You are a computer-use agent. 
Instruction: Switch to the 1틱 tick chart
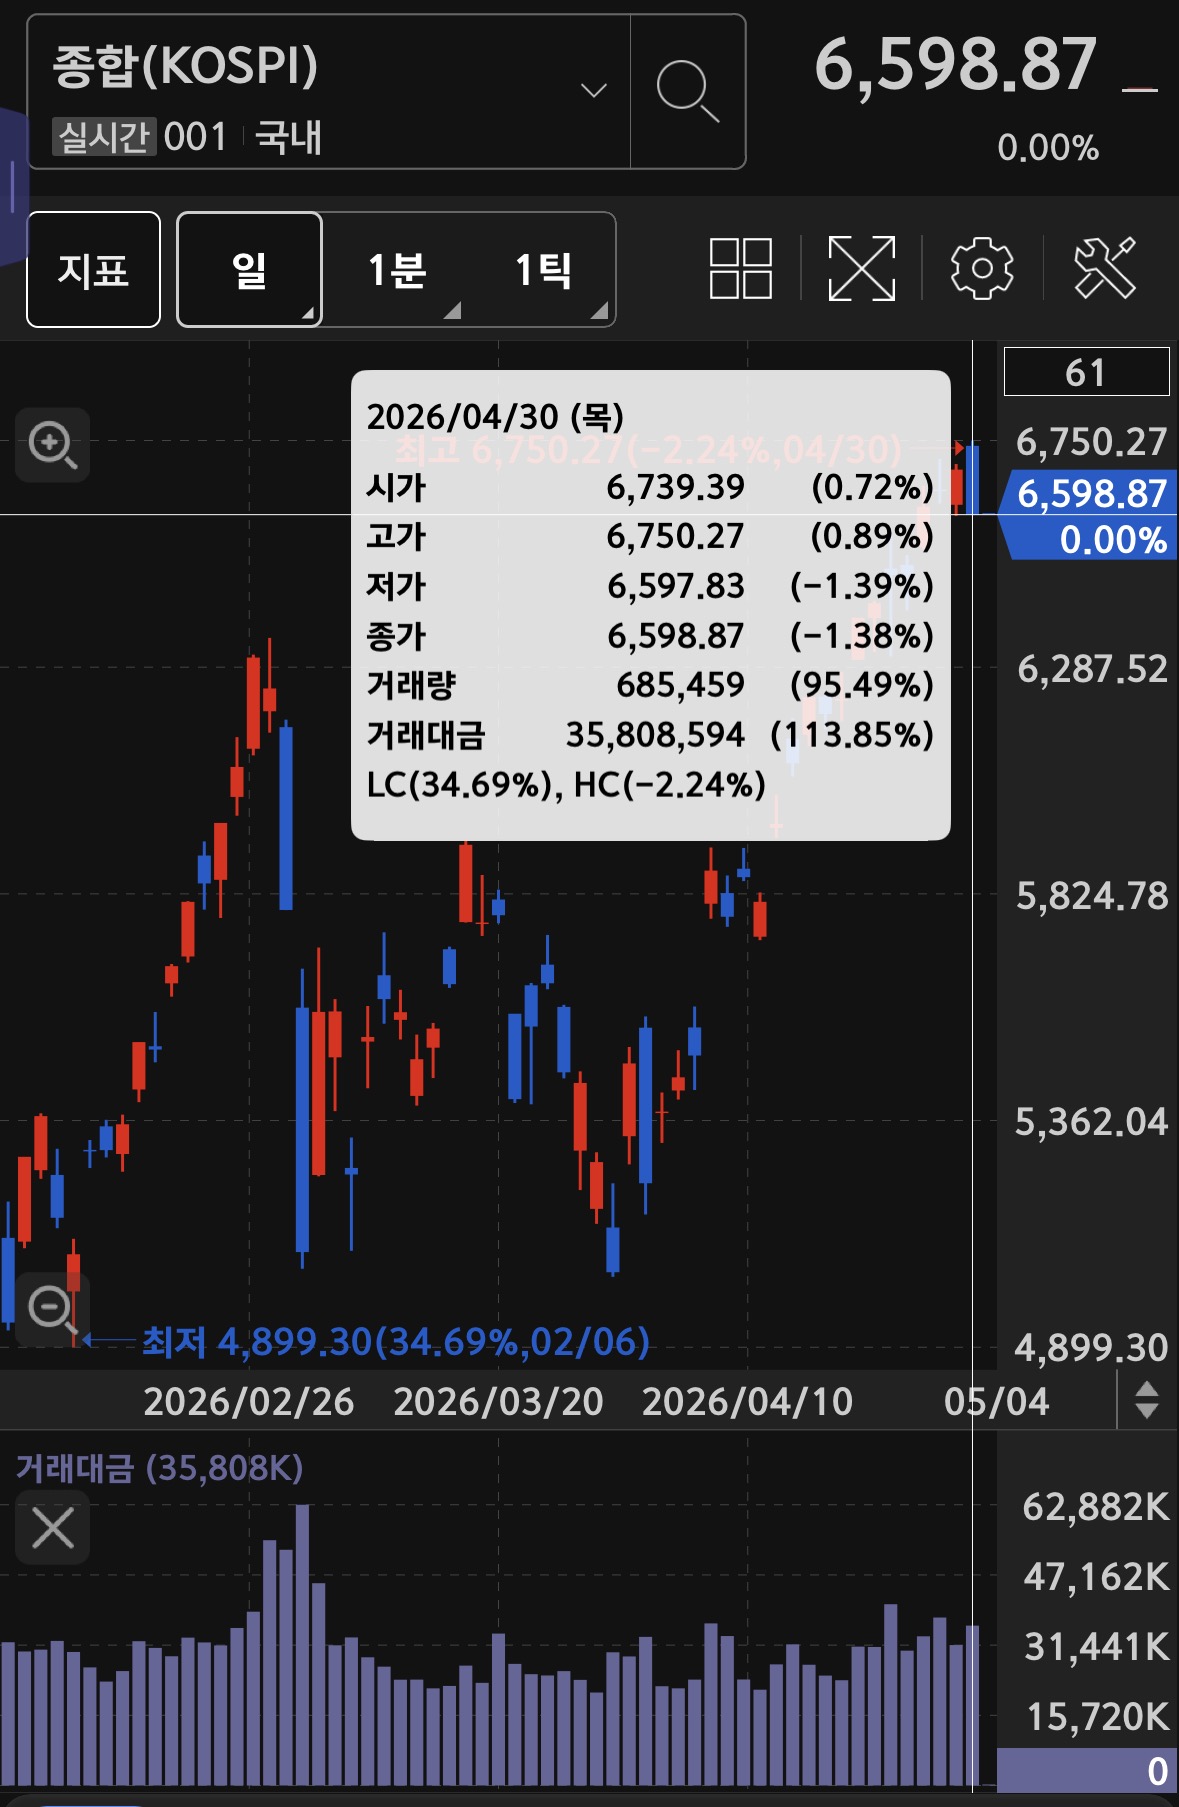(x=543, y=269)
